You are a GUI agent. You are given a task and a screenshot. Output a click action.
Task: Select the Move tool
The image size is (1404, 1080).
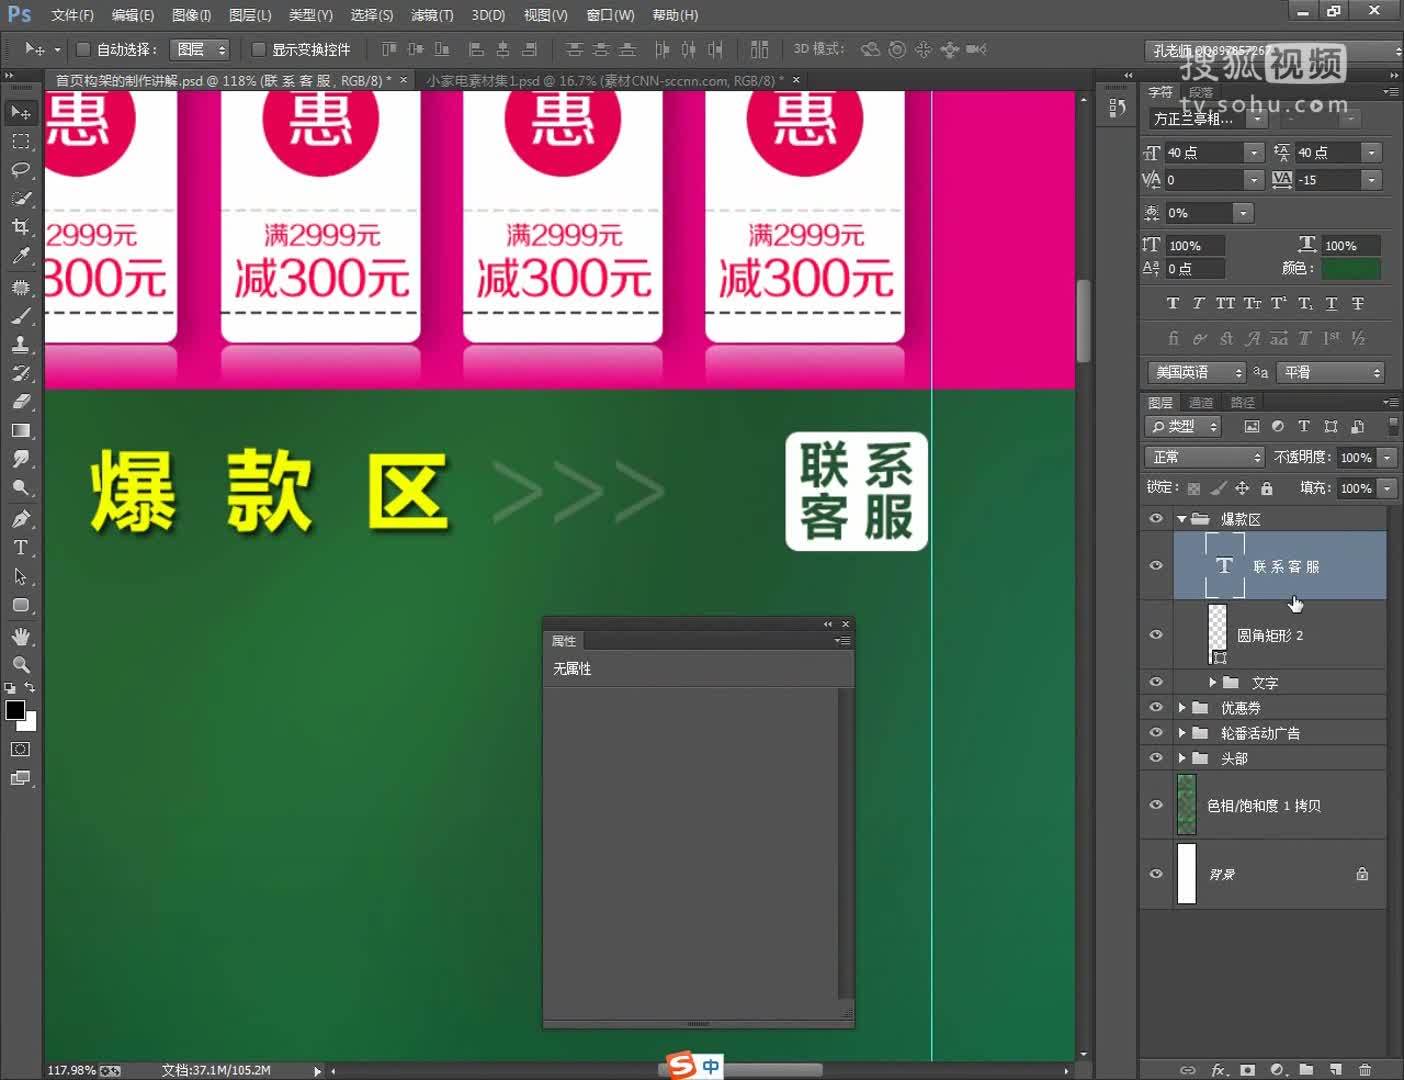click(x=21, y=112)
